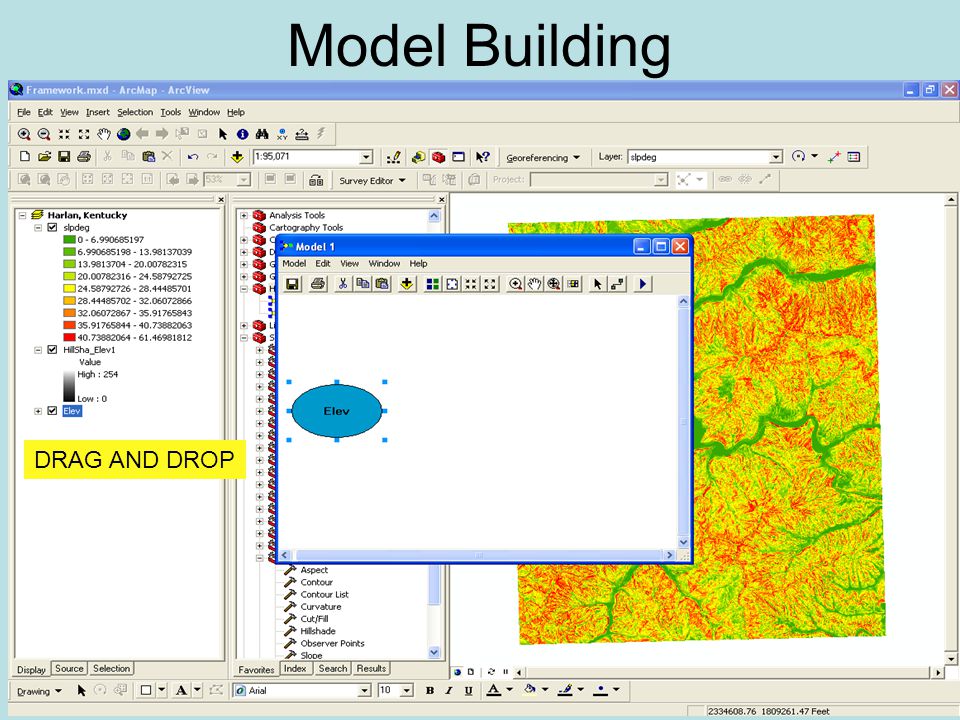Select the Zoom Out tool in ArcMap toolbar
The height and width of the screenshot is (720, 960).
44,134
